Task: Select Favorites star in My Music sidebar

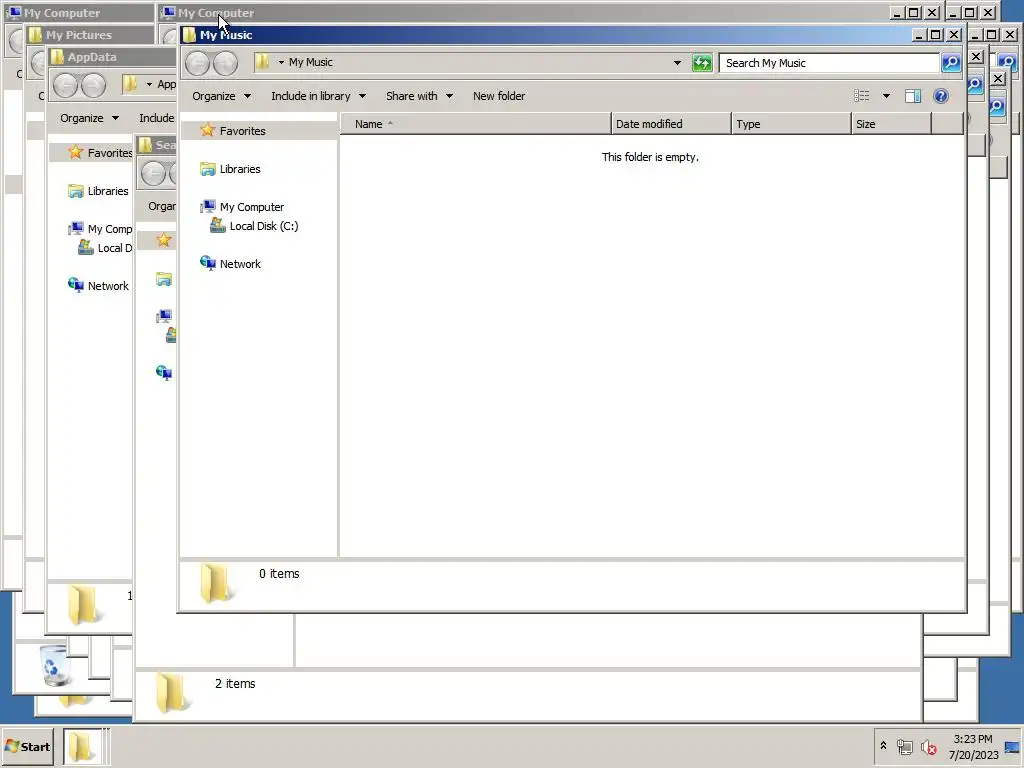Action: (x=208, y=130)
